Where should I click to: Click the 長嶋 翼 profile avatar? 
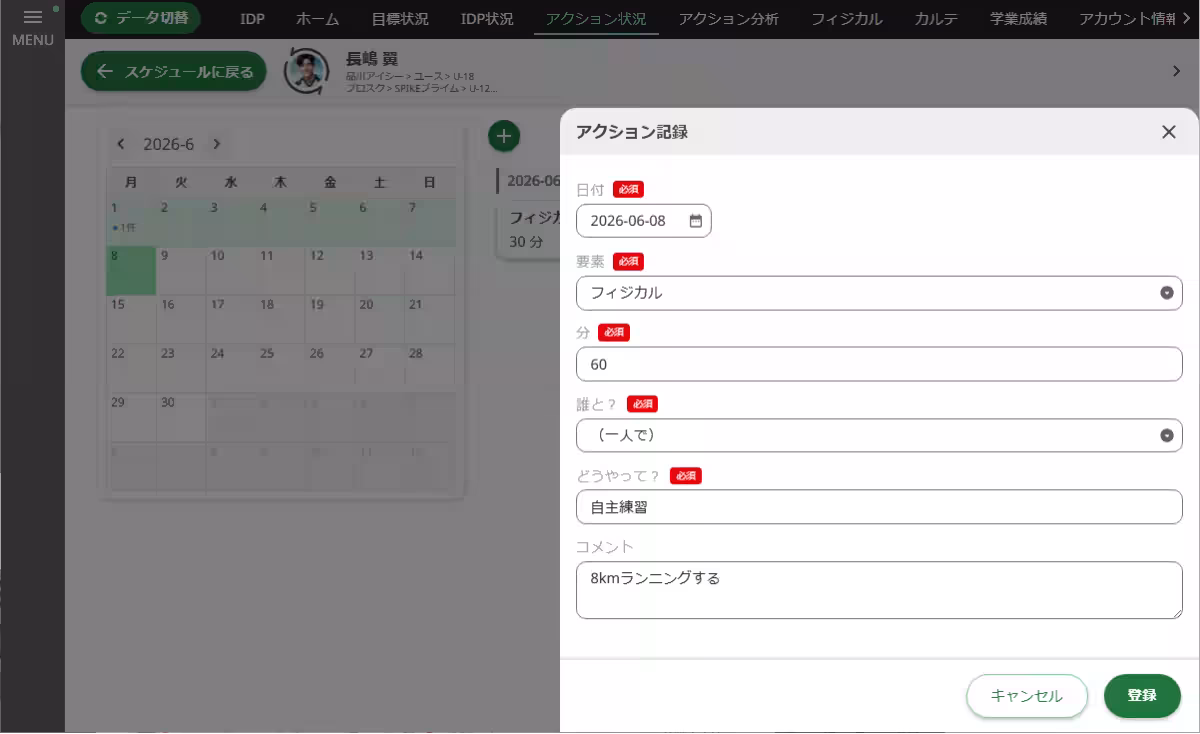[306, 71]
